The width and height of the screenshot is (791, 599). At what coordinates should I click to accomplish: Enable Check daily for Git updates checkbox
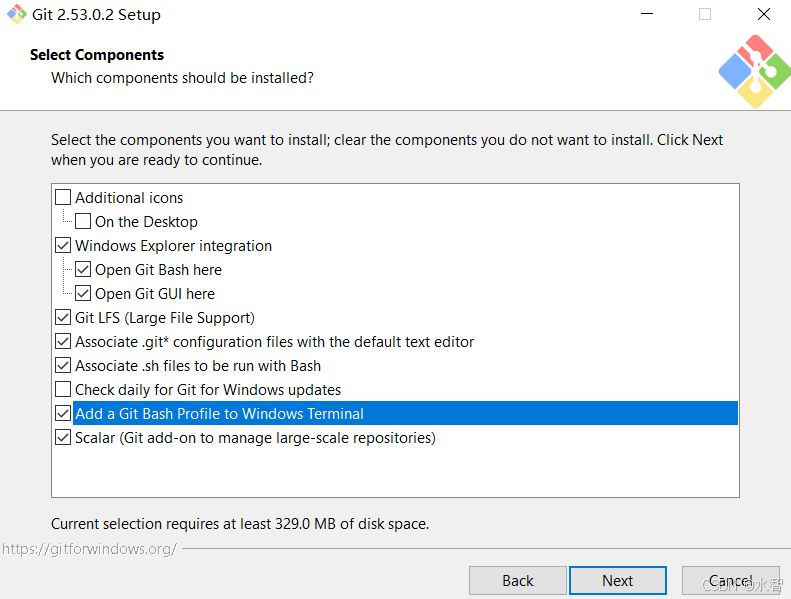(63, 390)
